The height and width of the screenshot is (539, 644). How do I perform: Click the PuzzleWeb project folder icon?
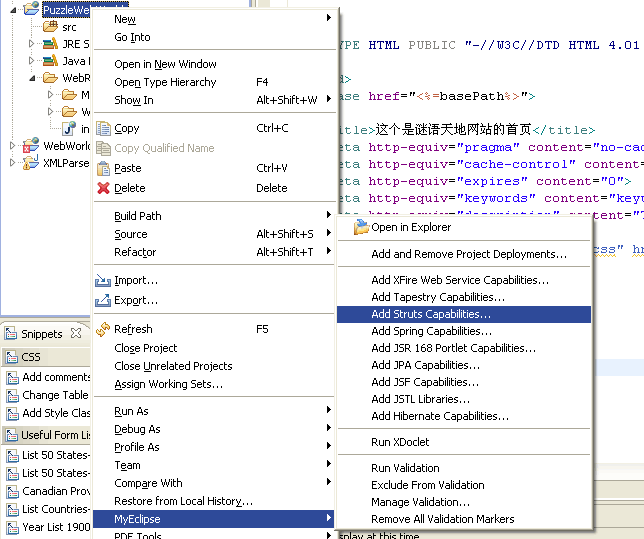pos(31,8)
